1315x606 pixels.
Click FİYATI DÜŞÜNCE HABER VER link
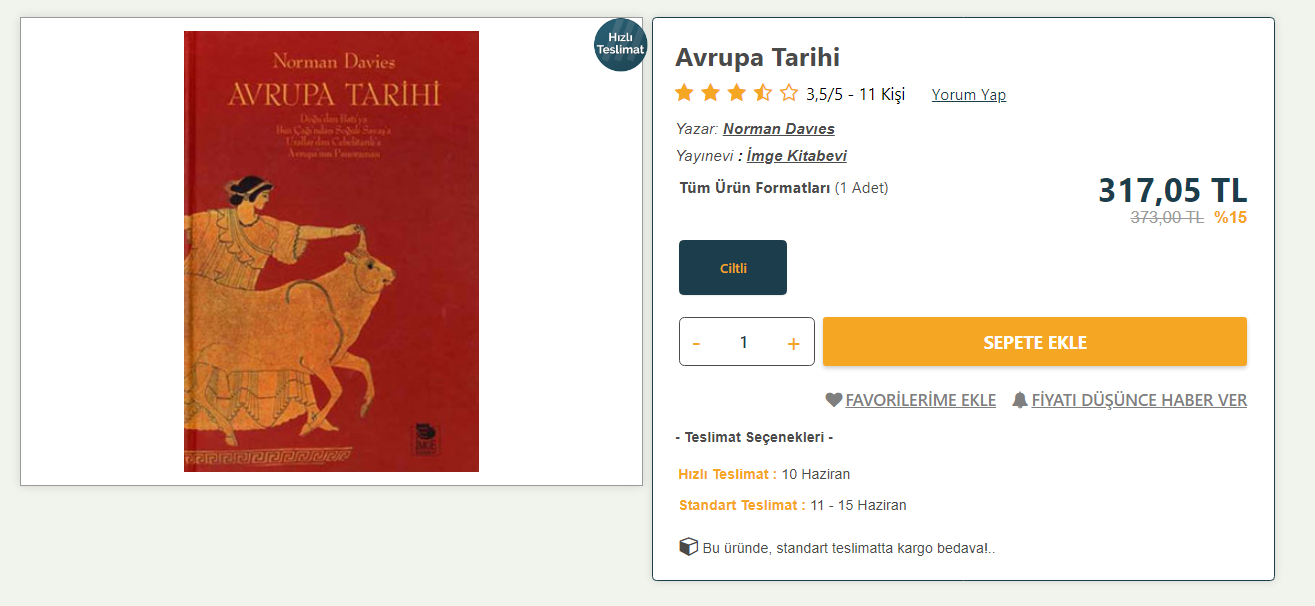tap(1139, 400)
